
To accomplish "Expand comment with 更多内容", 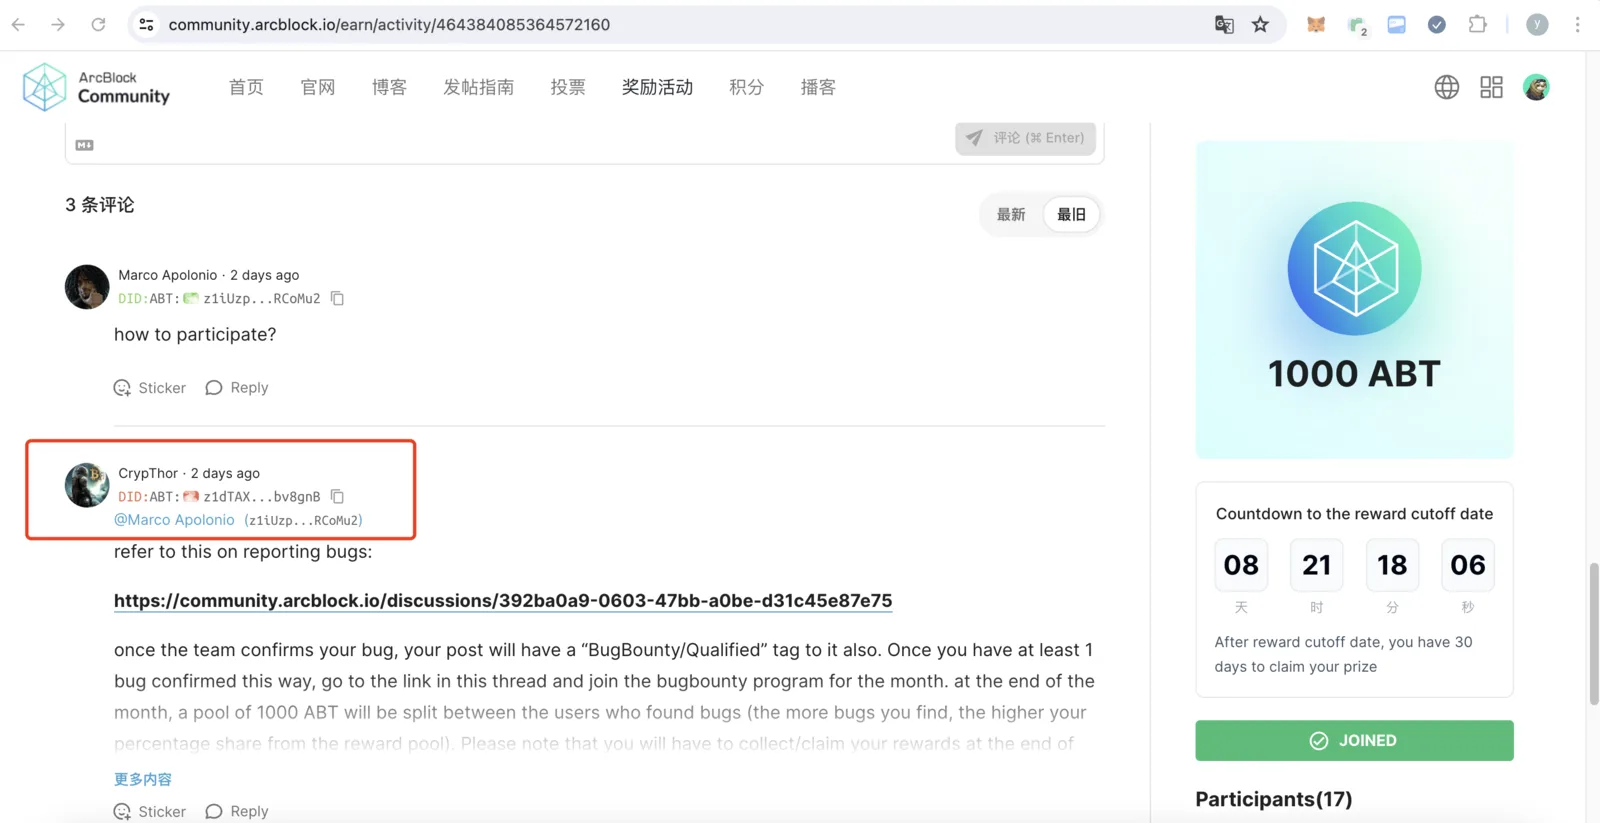I will point(143,779).
